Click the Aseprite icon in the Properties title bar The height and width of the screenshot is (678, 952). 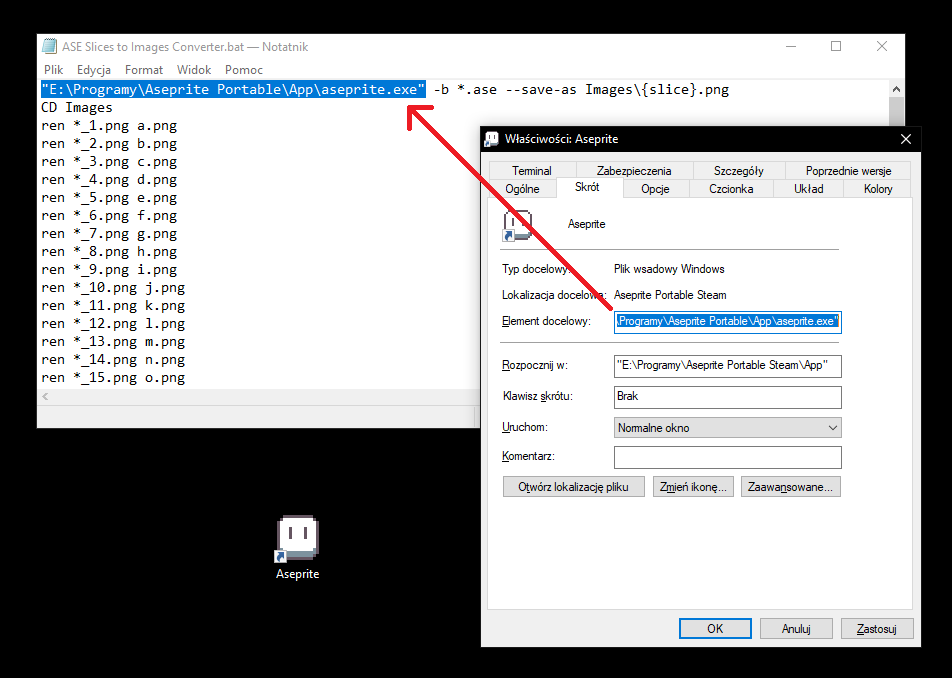[491, 139]
